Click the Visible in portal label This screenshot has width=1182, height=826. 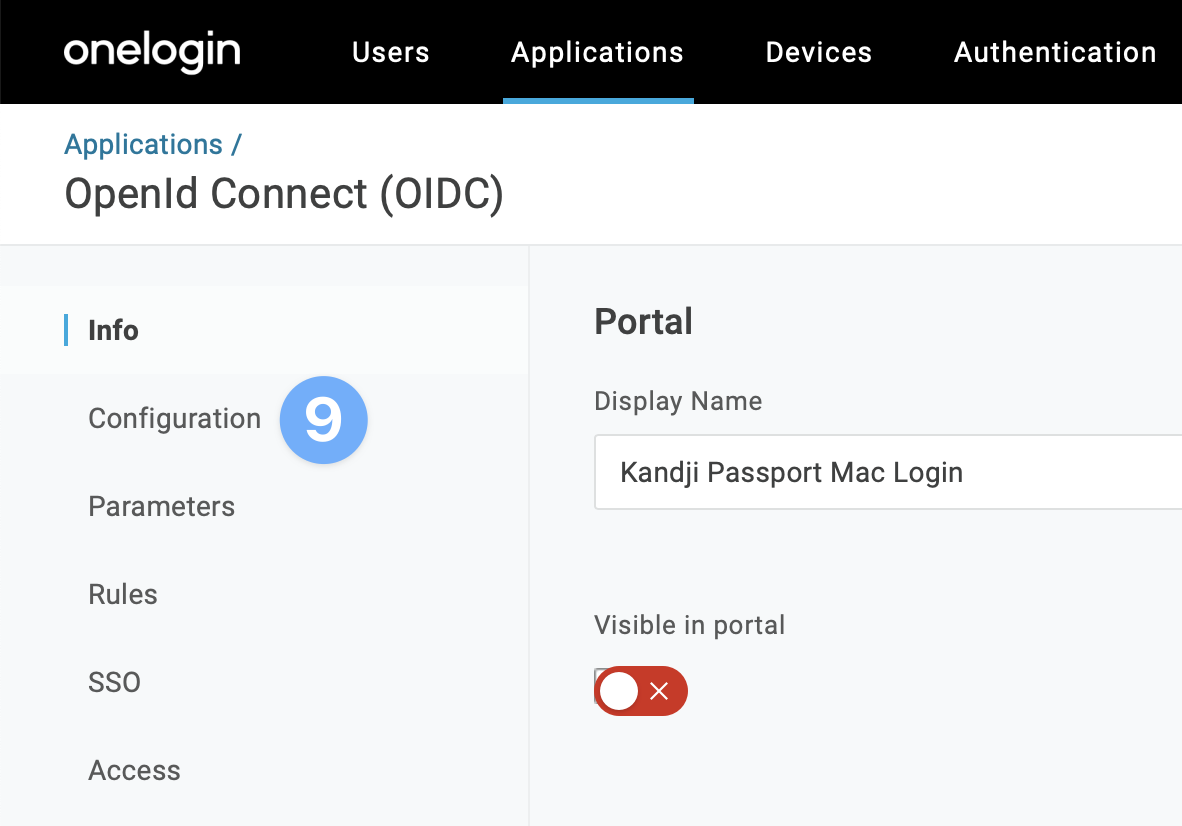[x=689, y=625]
